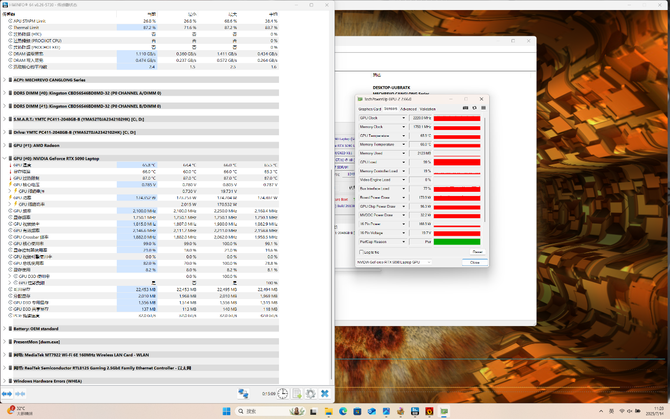Open the GPU-Z hamburger menu icon
The height and width of the screenshot is (419, 670).
pyautogui.click(x=483, y=108)
